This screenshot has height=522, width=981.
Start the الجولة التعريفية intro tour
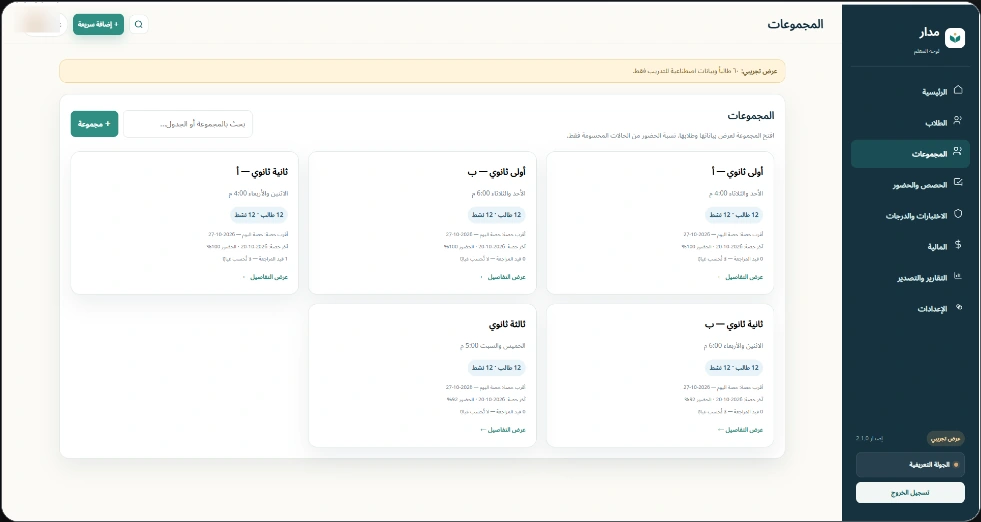[x=910, y=465]
